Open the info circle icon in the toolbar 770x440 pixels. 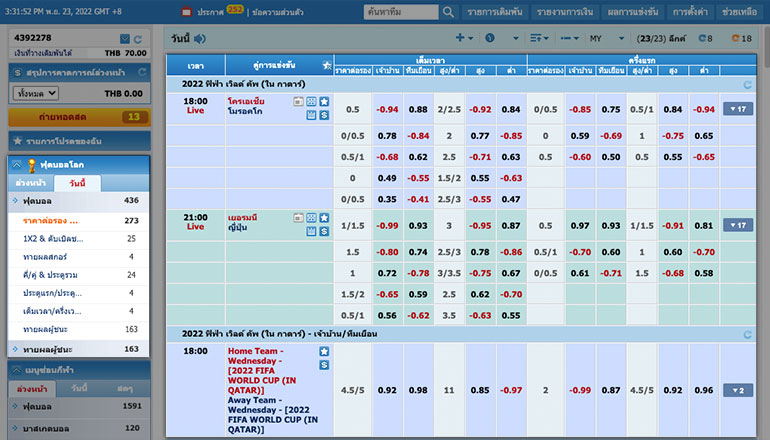(490, 38)
